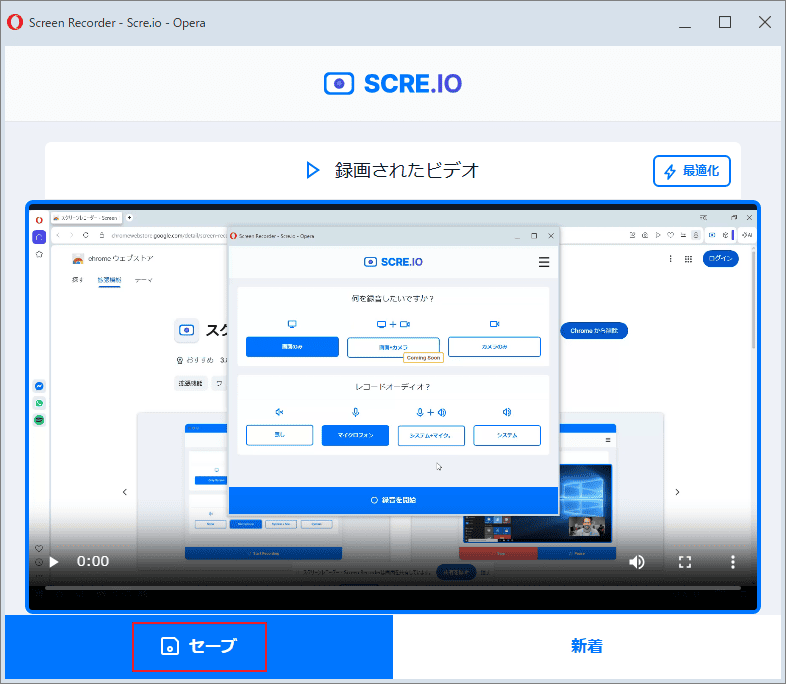Close the Screen Recorder window
786x684 pixels.
click(x=765, y=23)
